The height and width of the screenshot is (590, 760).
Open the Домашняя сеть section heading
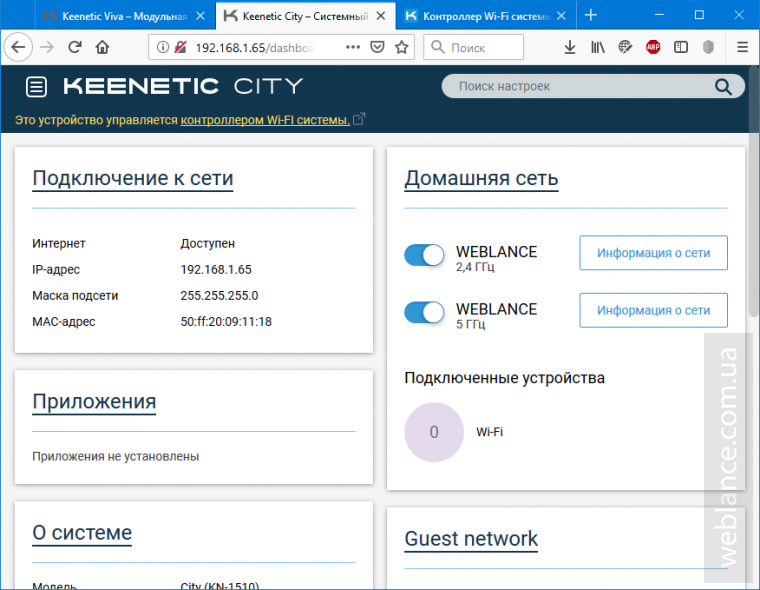[481, 178]
